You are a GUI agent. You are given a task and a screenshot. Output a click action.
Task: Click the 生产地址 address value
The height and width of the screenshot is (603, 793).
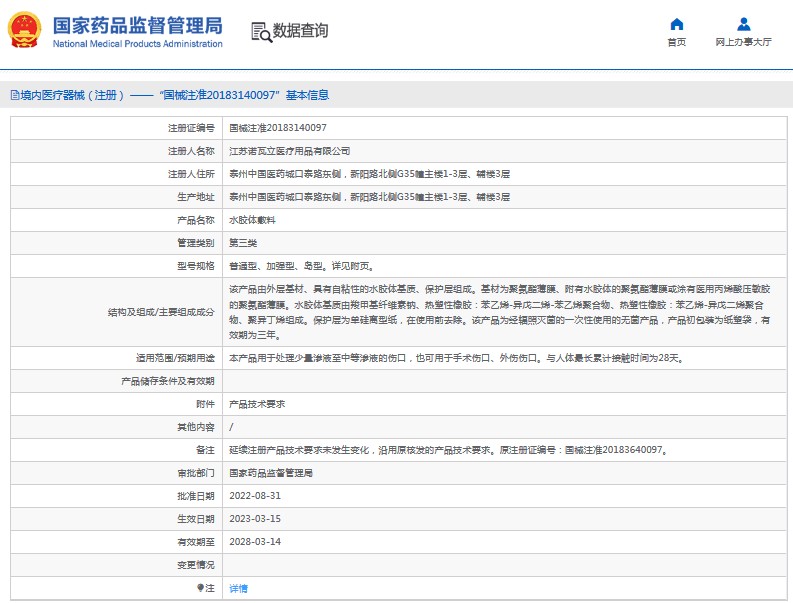(x=369, y=197)
